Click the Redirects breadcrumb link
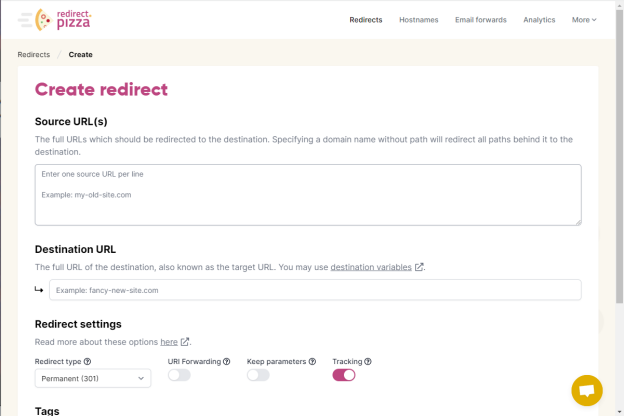This screenshot has width=624, height=416. pos(34,55)
